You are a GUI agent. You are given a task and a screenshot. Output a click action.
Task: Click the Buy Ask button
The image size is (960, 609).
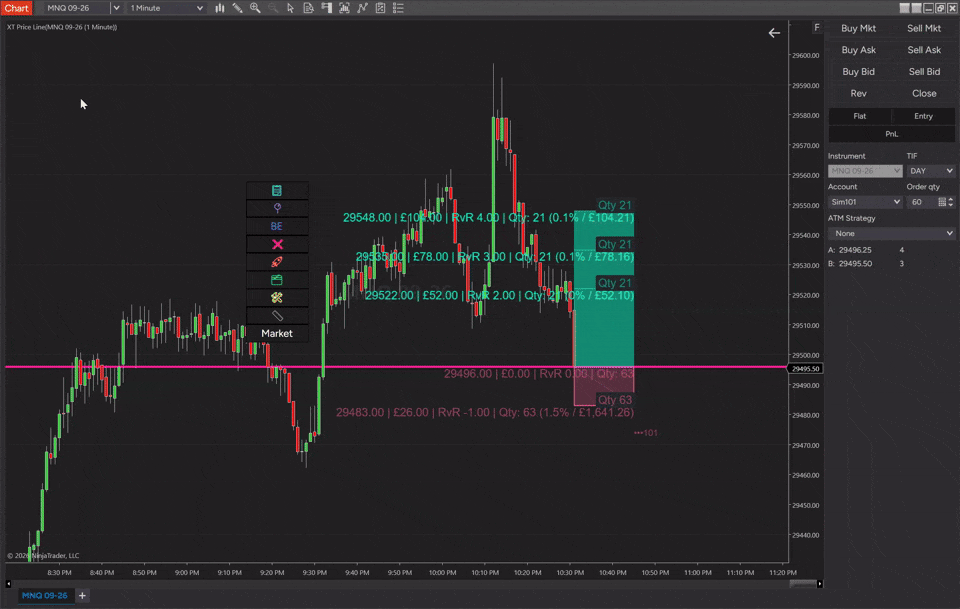point(858,50)
